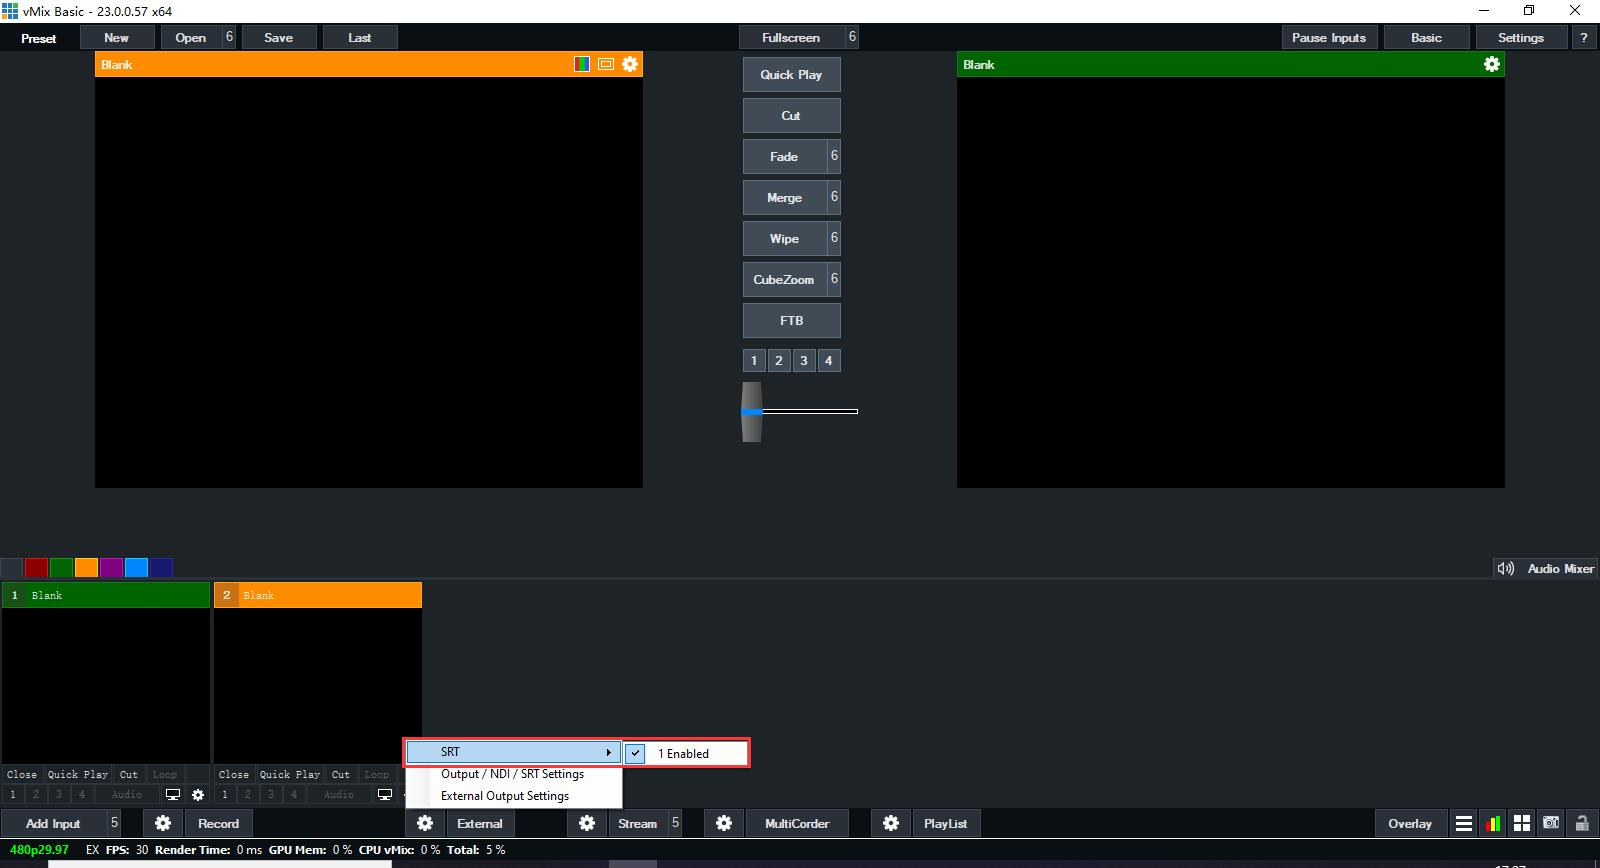
Task: Toggle the SRT '1 Enabled' checkmark
Action: pyautogui.click(x=637, y=753)
